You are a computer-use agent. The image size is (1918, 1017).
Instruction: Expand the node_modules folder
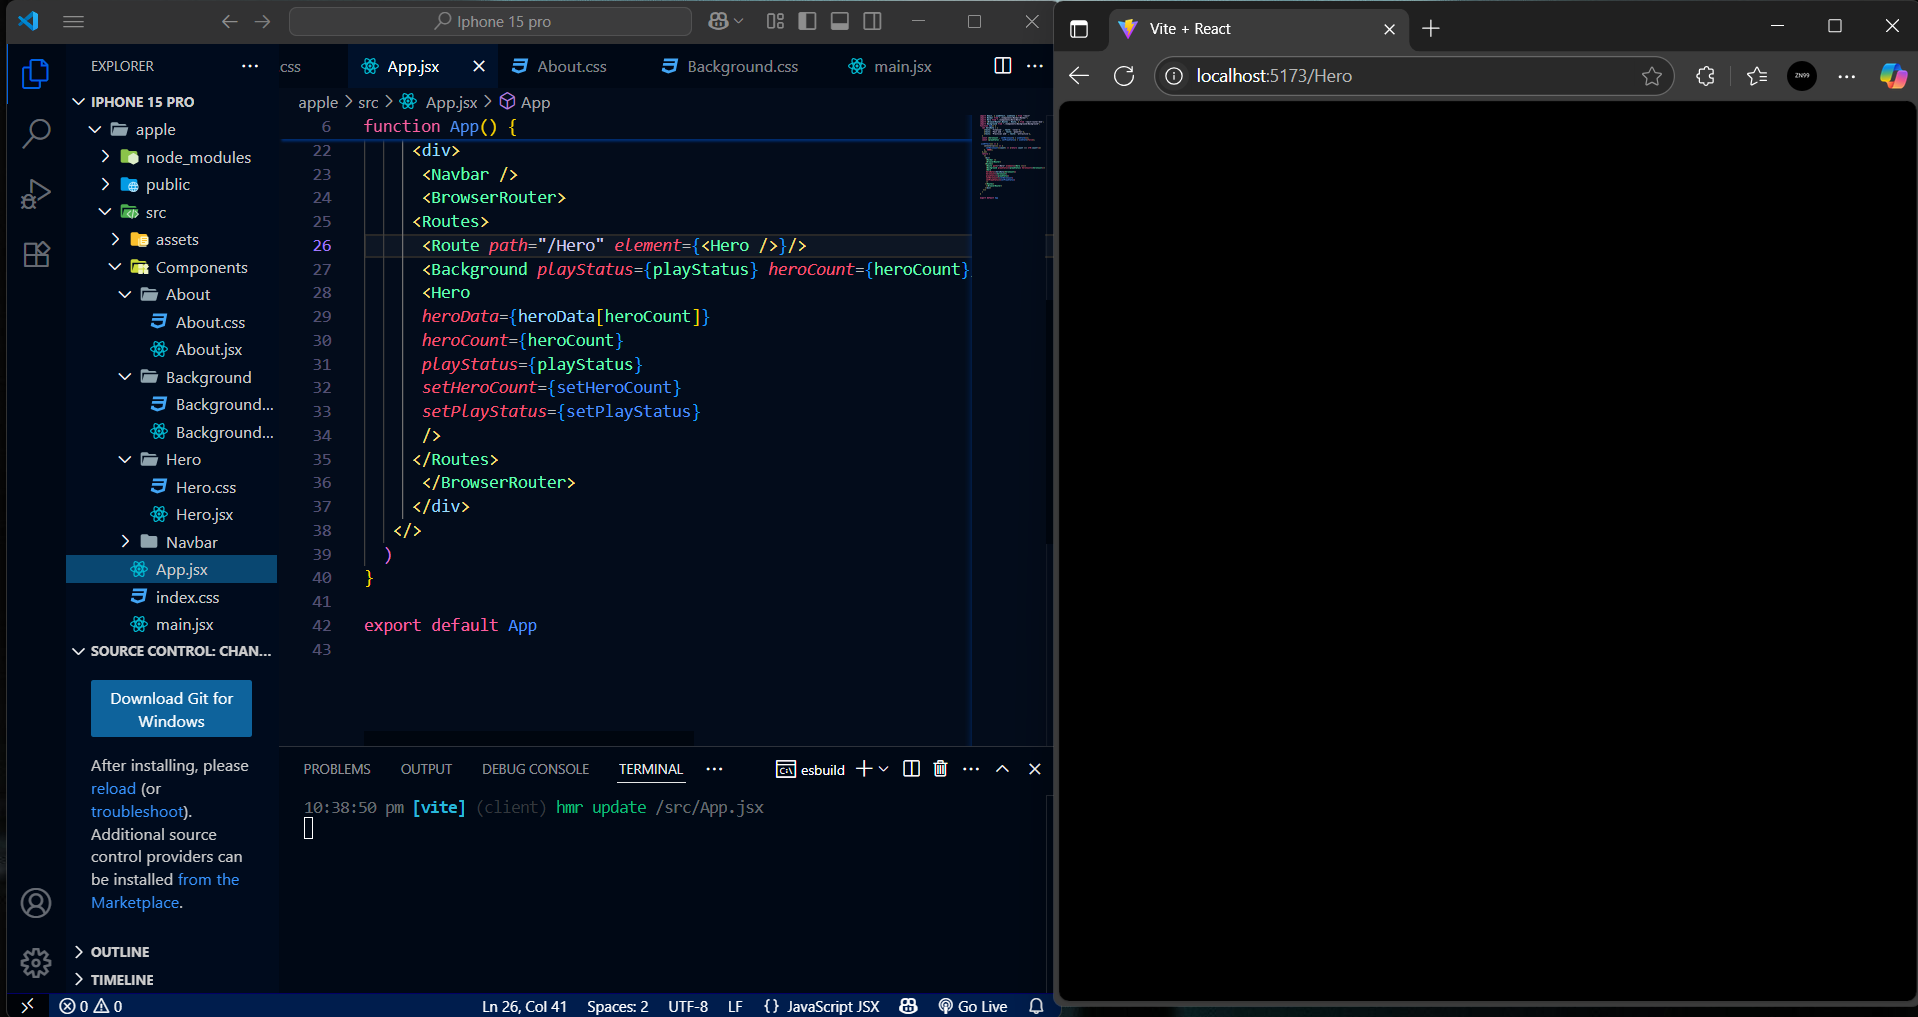pyautogui.click(x=197, y=157)
